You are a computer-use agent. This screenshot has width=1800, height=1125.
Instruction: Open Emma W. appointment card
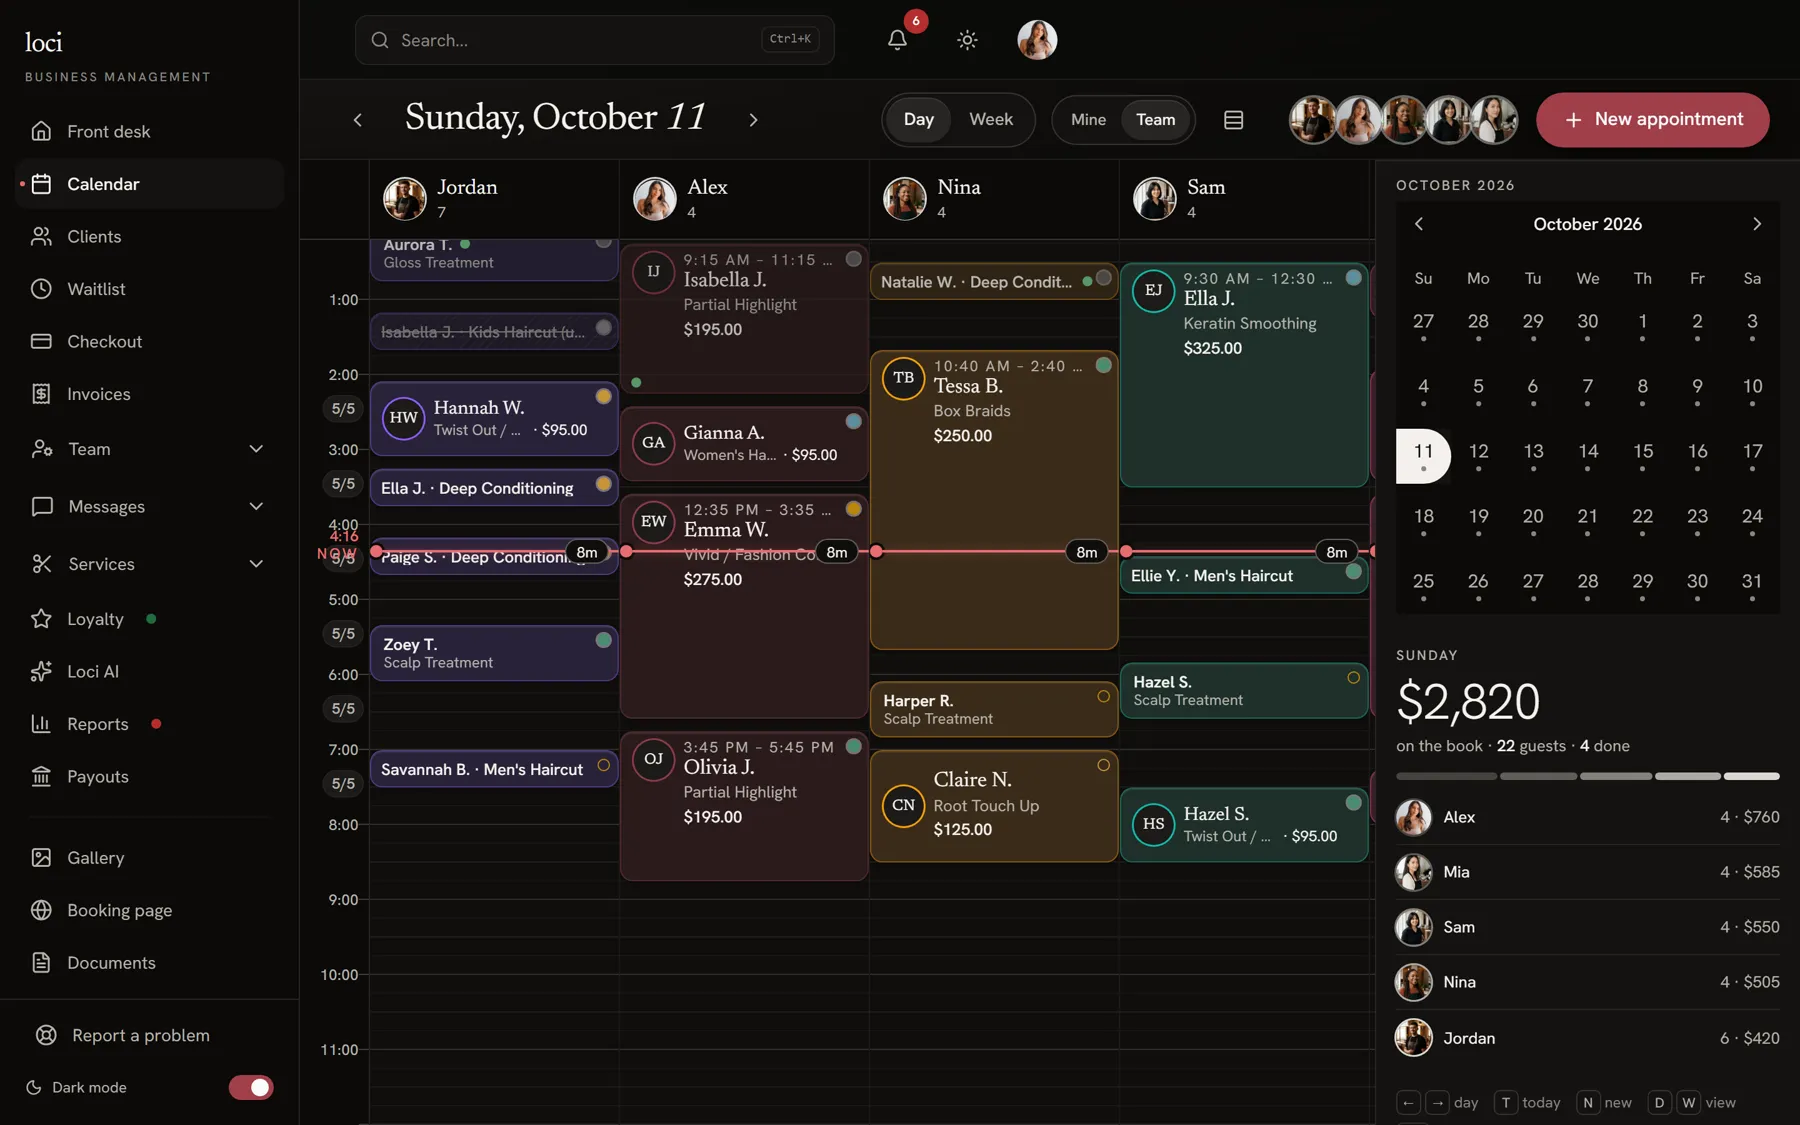click(744, 606)
